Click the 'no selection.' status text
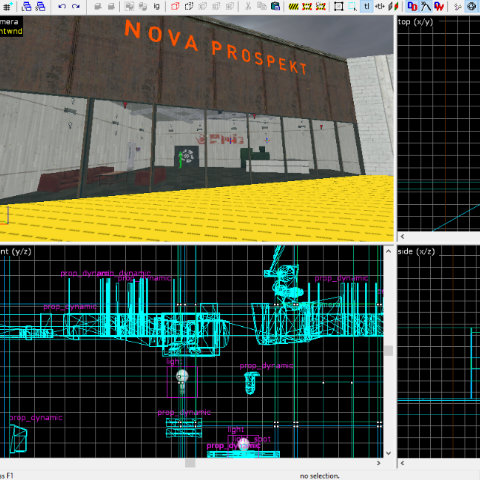The width and height of the screenshot is (480, 480). click(x=319, y=476)
